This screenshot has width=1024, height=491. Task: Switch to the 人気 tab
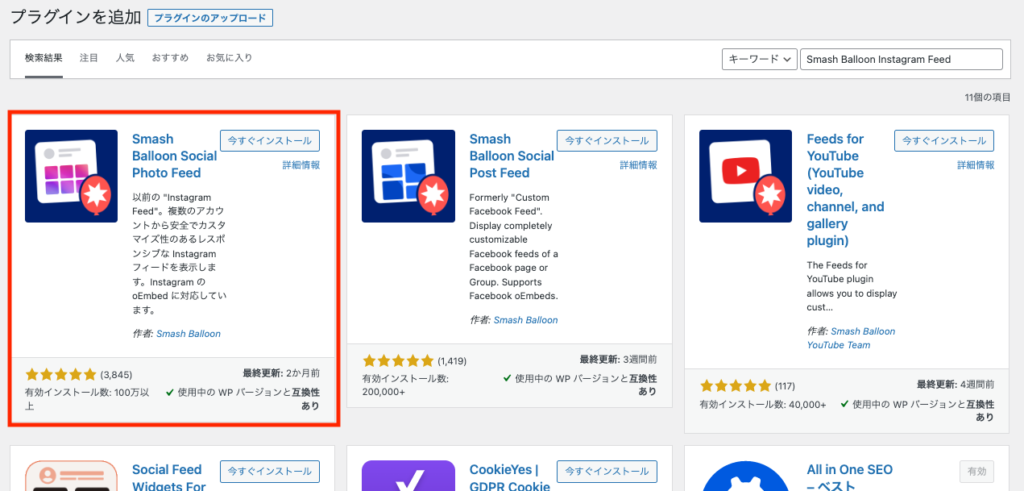coord(125,58)
